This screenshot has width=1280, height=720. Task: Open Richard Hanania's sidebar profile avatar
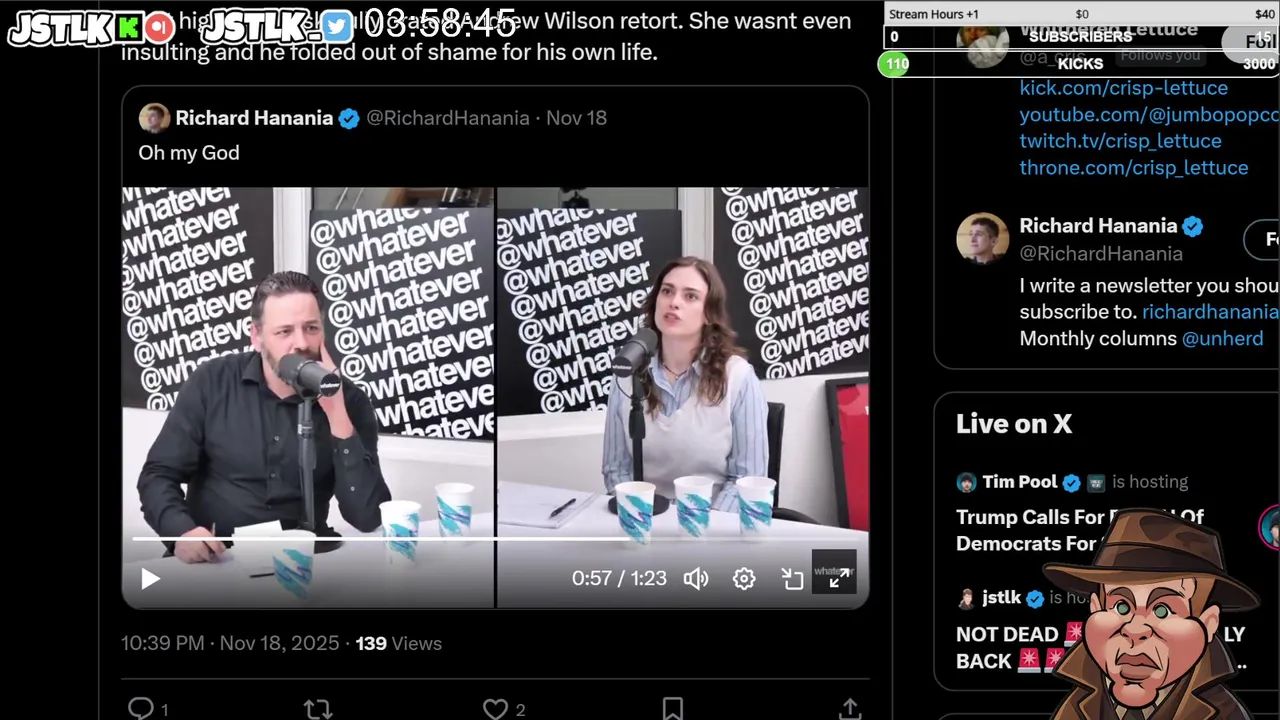click(982, 238)
